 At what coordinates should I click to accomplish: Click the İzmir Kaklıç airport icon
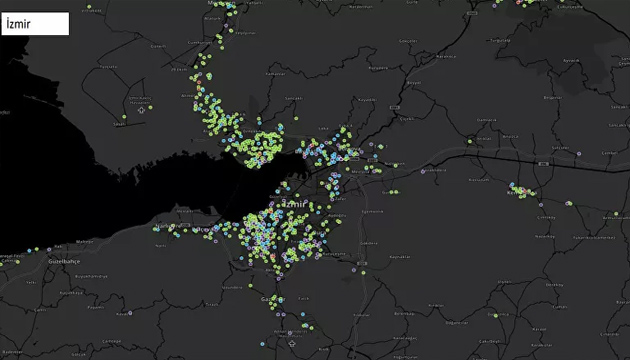coord(141,110)
